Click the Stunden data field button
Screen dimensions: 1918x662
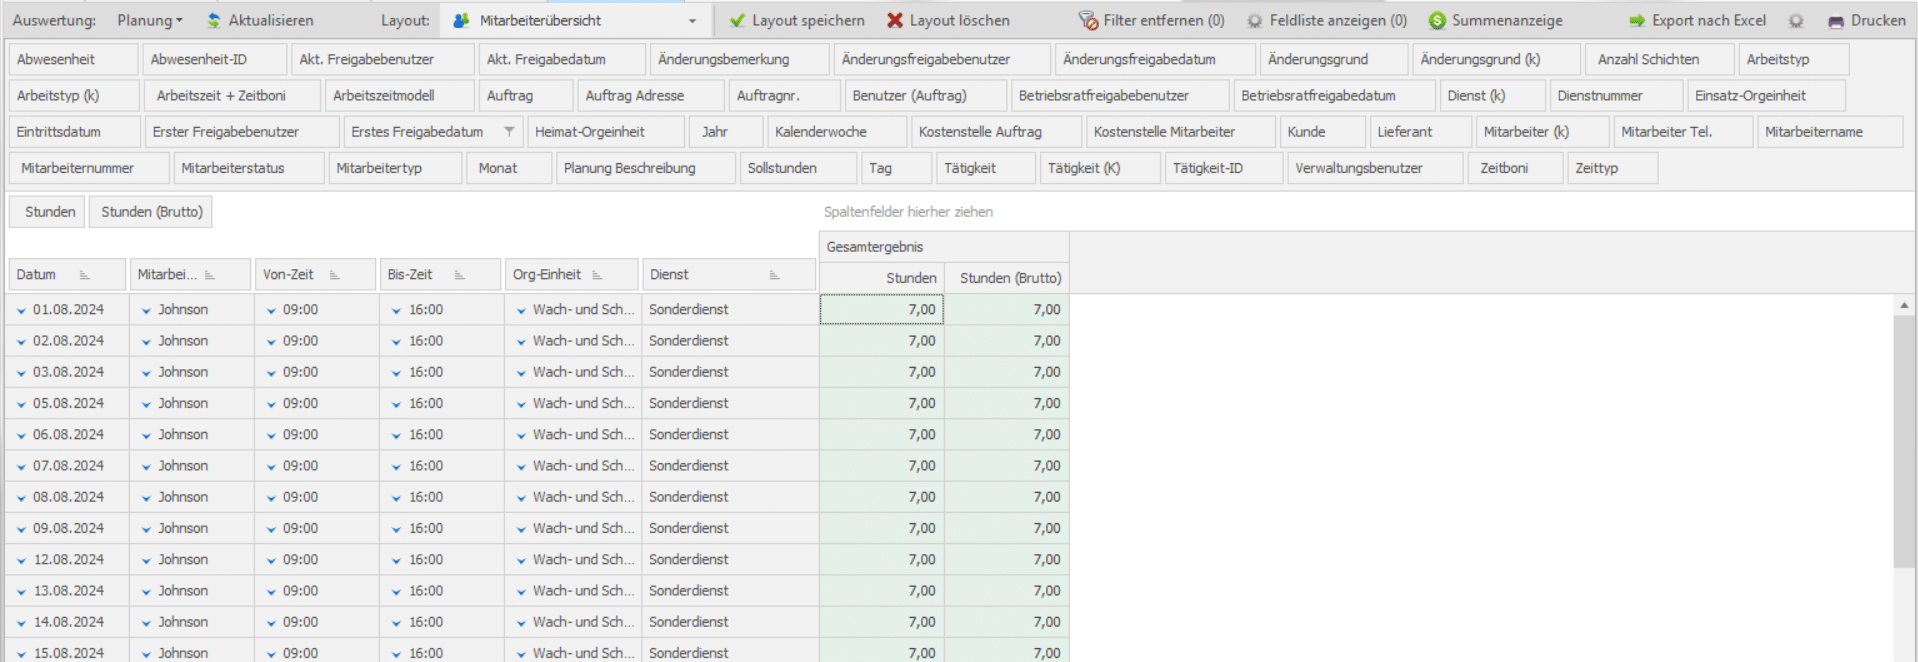(x=49, y=212)
